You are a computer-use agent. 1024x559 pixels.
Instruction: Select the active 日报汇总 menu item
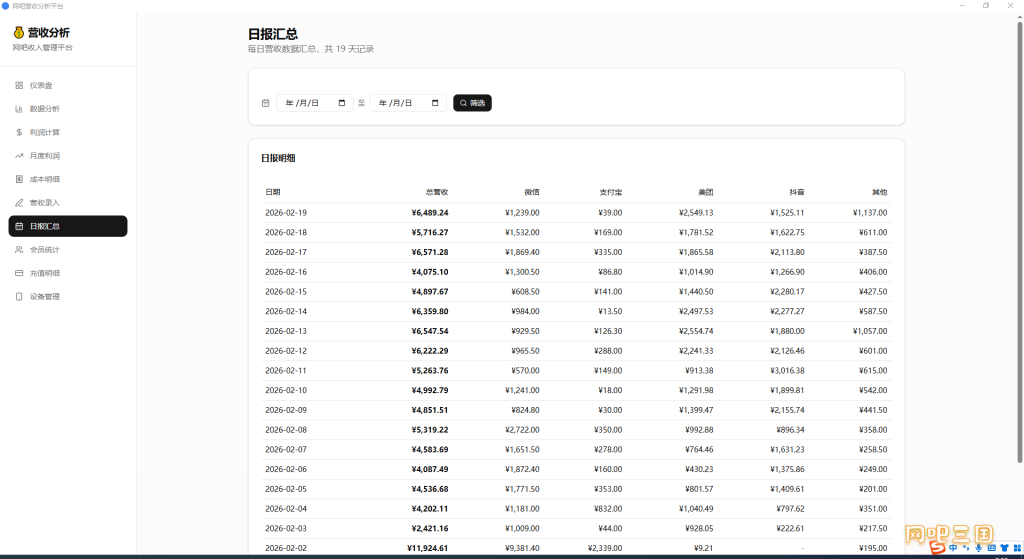68,227
